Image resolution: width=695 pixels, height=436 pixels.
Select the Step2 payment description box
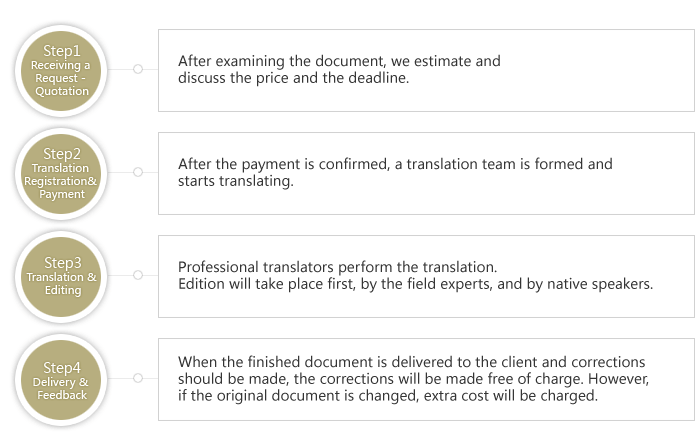426,173
